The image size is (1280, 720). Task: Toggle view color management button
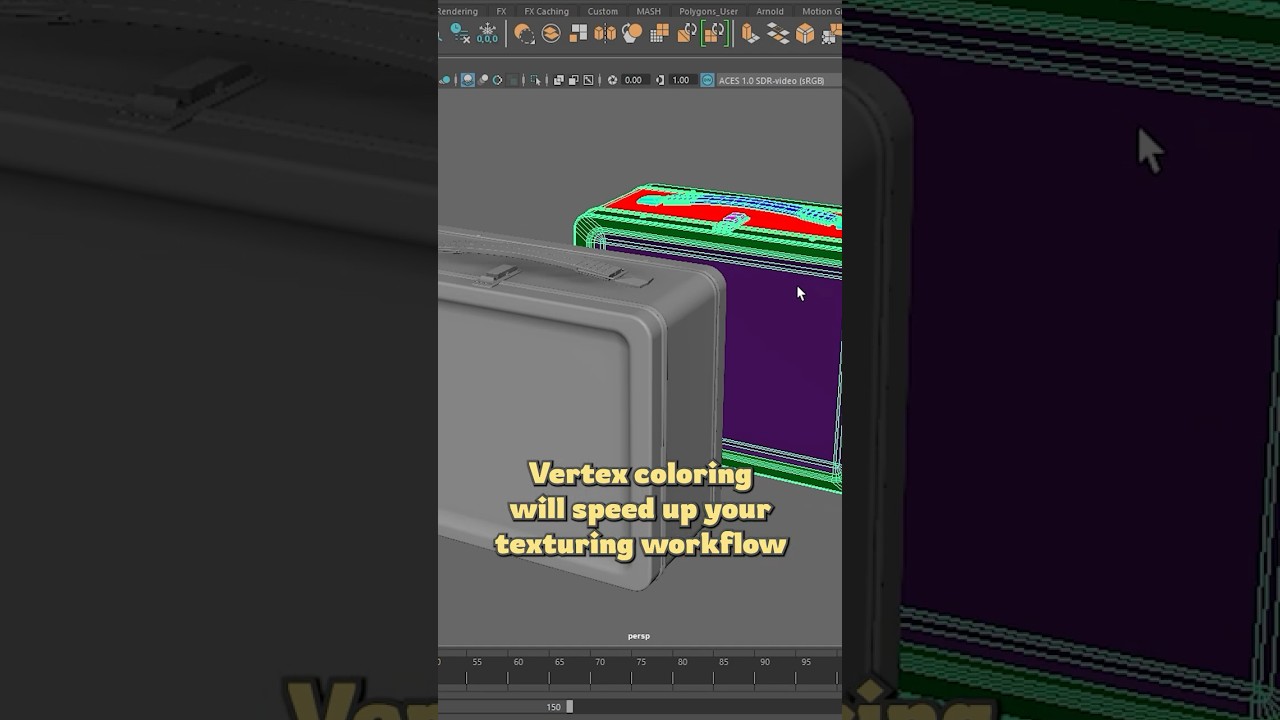click(x=707, y=80)
